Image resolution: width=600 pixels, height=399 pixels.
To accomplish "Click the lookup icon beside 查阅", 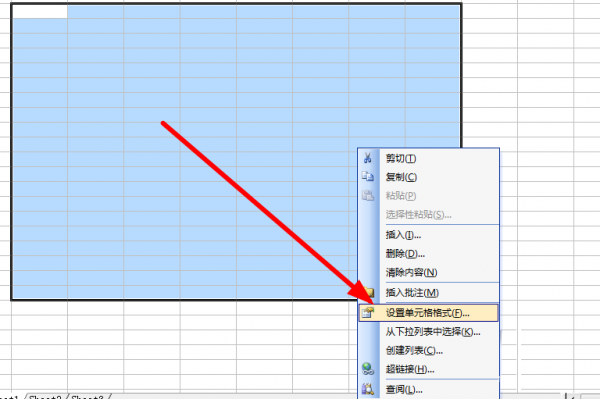I will tap(368, 389).
